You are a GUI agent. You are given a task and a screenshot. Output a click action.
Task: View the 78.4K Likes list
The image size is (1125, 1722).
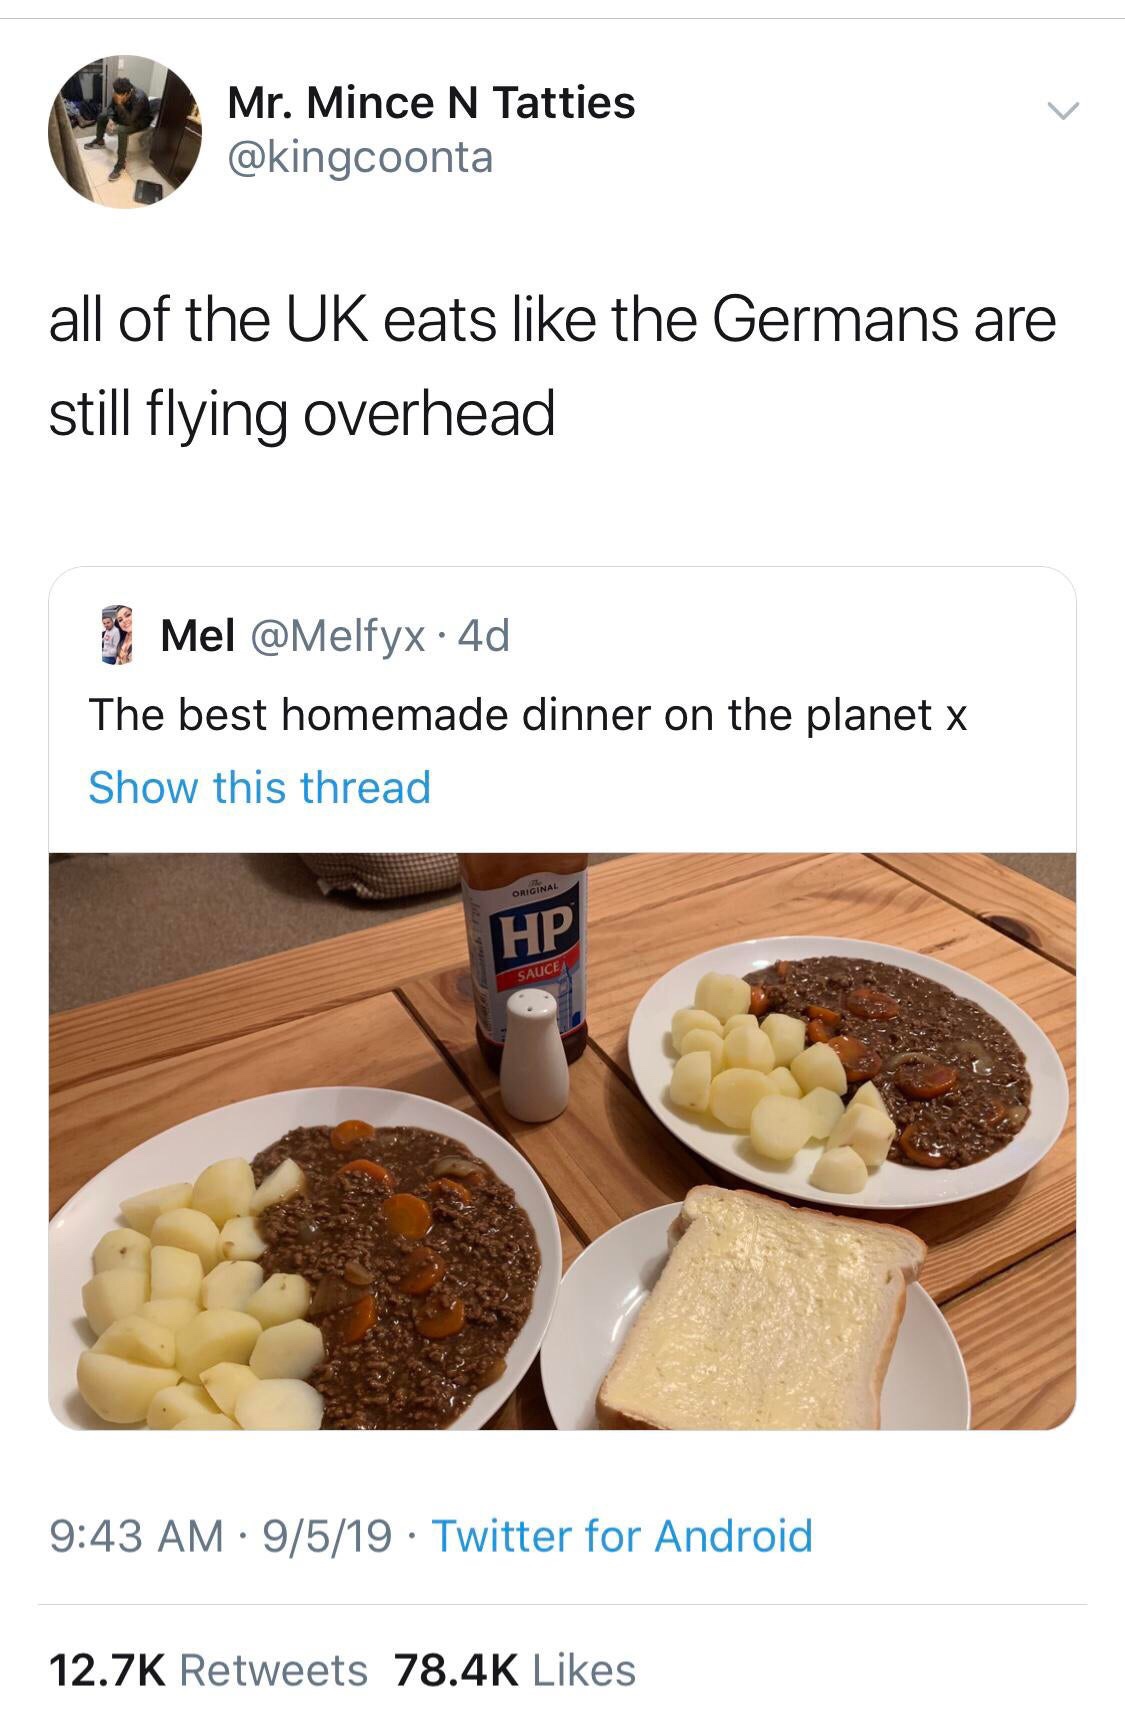tap(515, 1670)
